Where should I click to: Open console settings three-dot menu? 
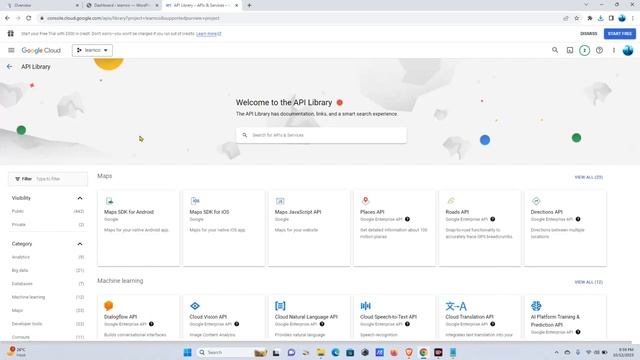tap(613, 50)
